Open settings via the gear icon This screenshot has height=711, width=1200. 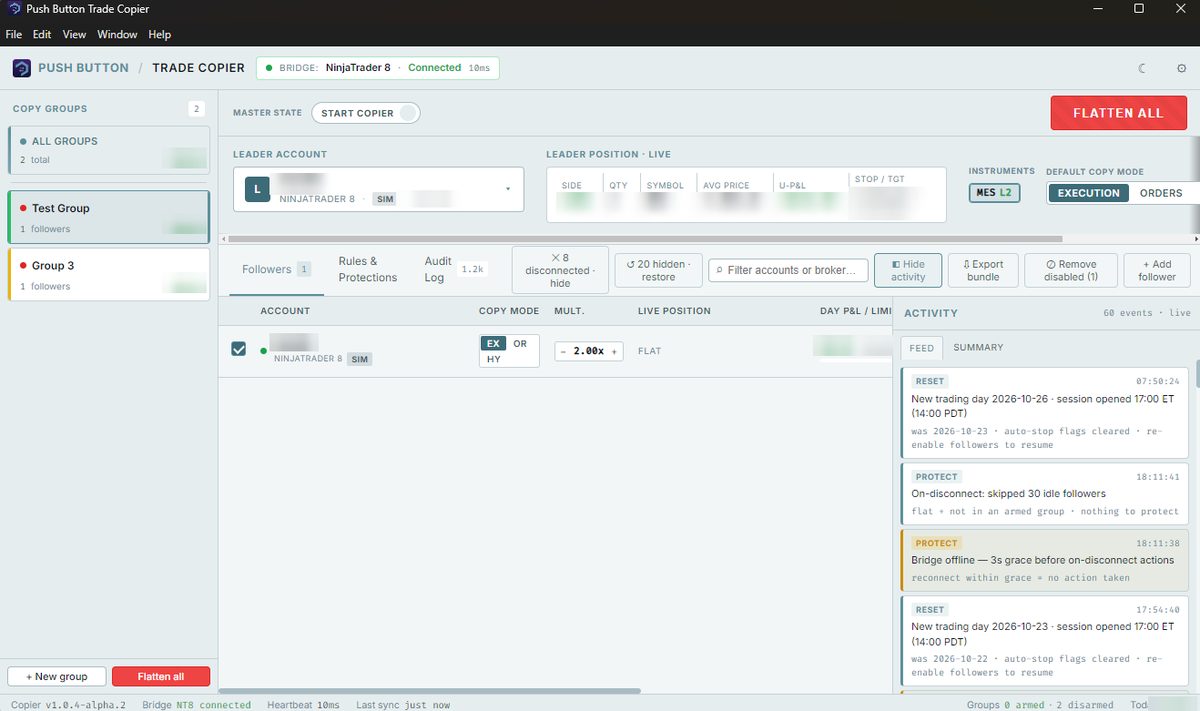tap(1181, 68)
